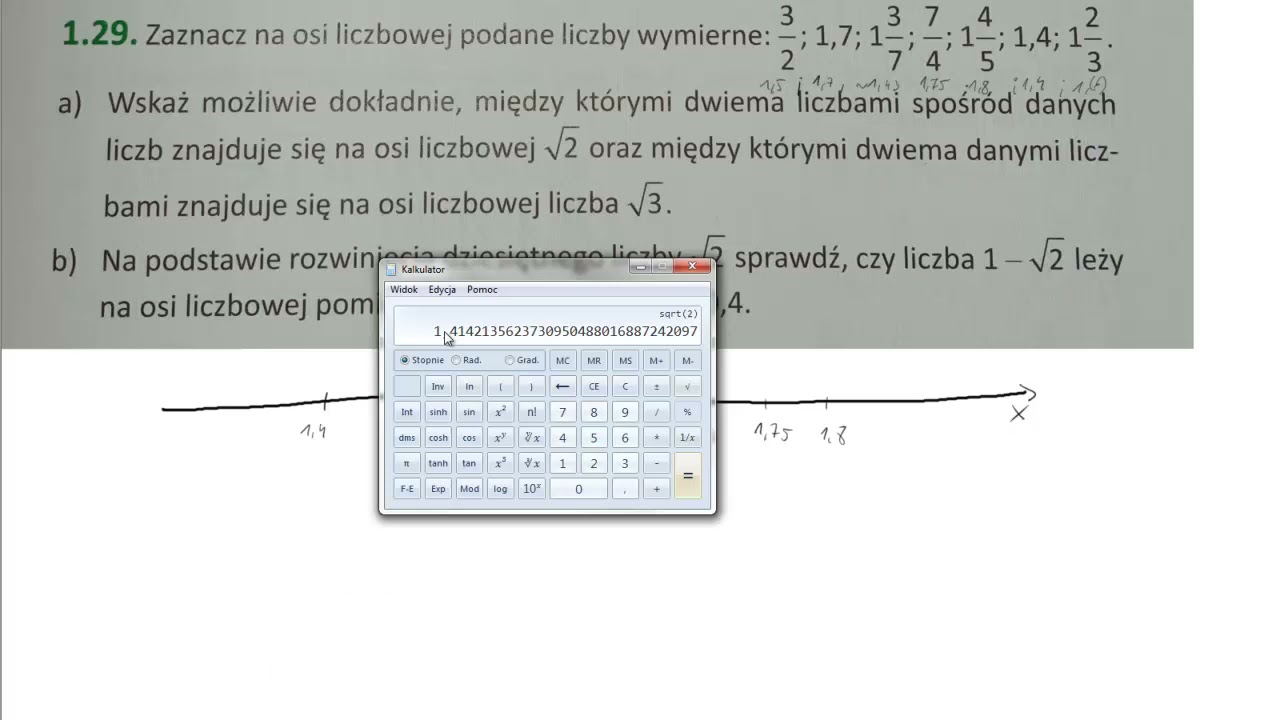Click the close parenthesis button
The width and height of the screenshot is (1280, 720).
[531, 386]
